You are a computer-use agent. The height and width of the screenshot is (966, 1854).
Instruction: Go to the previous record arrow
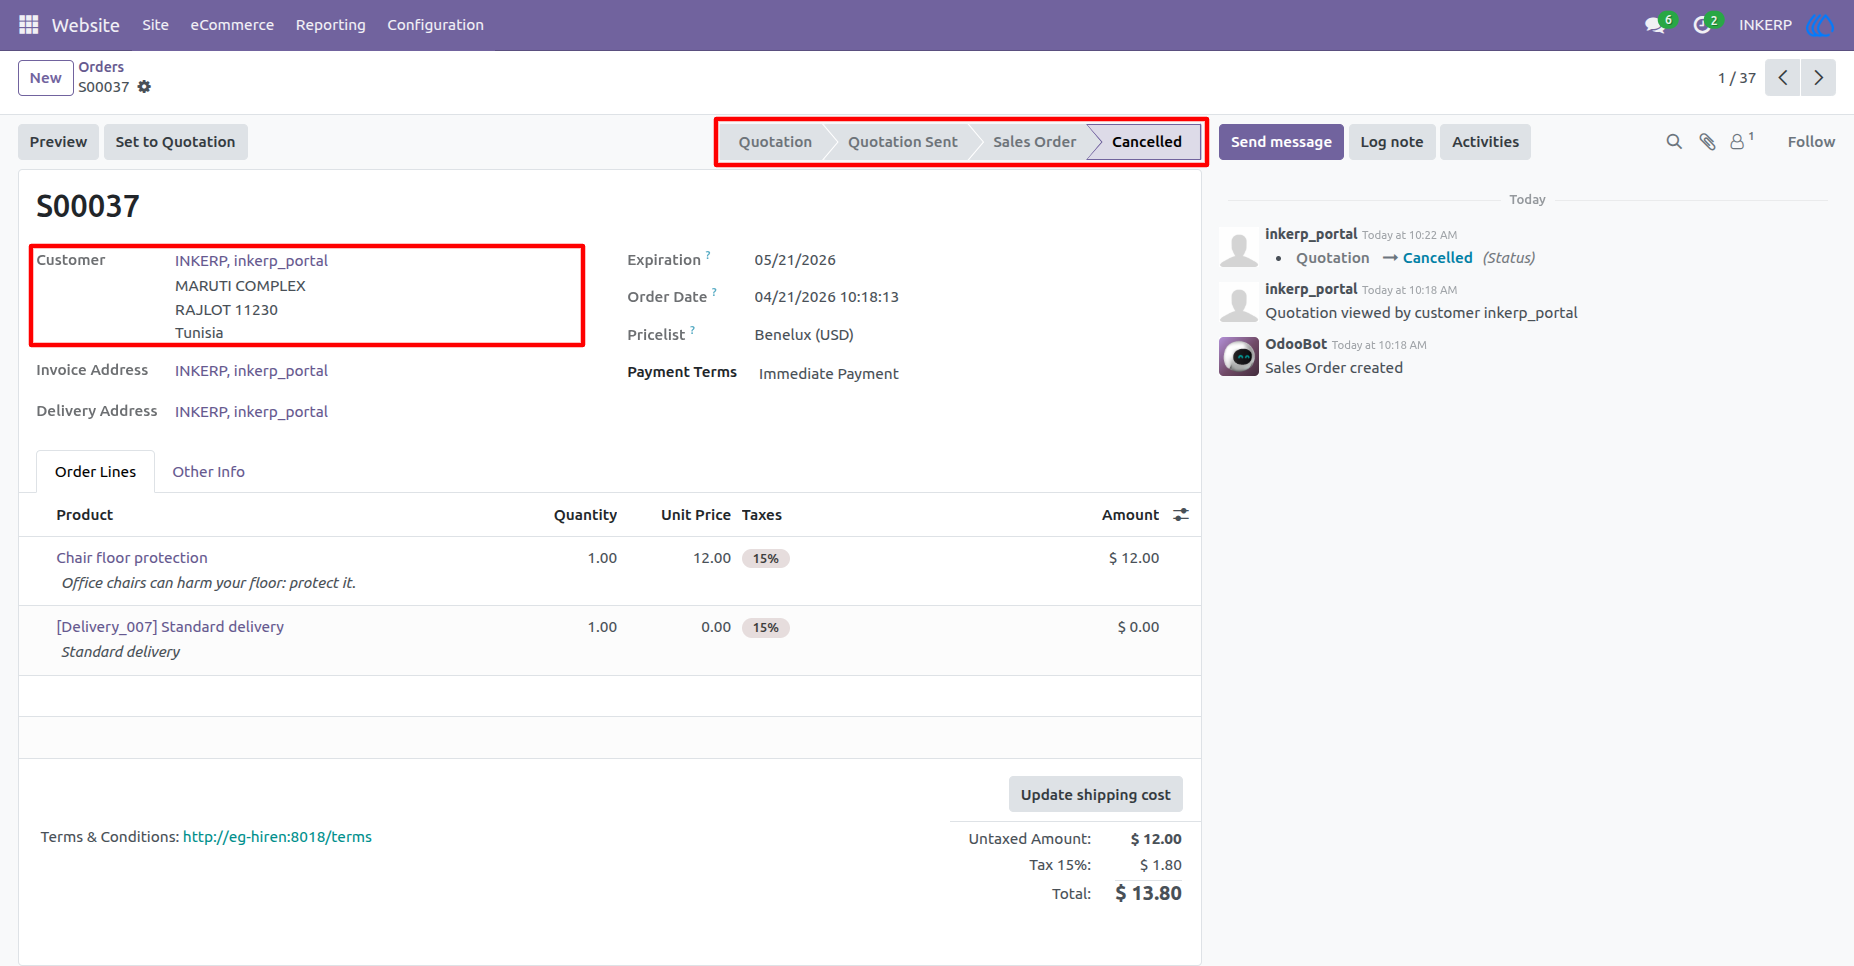pyautogui.click(x=1783, y=78)
